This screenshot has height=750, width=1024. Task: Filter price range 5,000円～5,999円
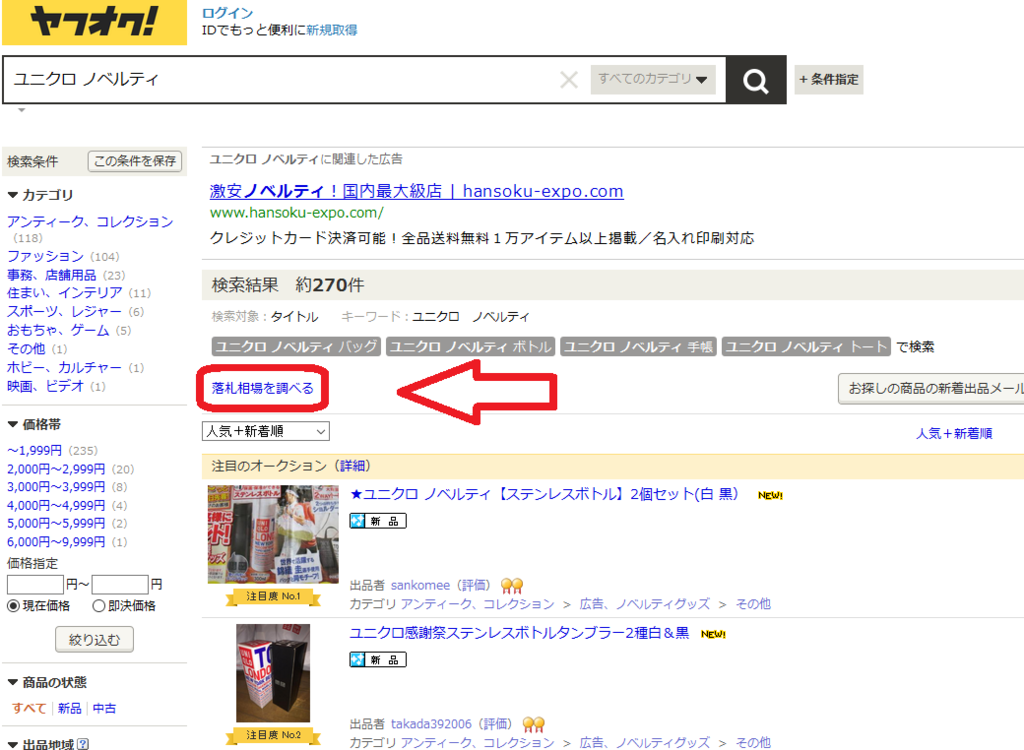click(x=56, y=523)
